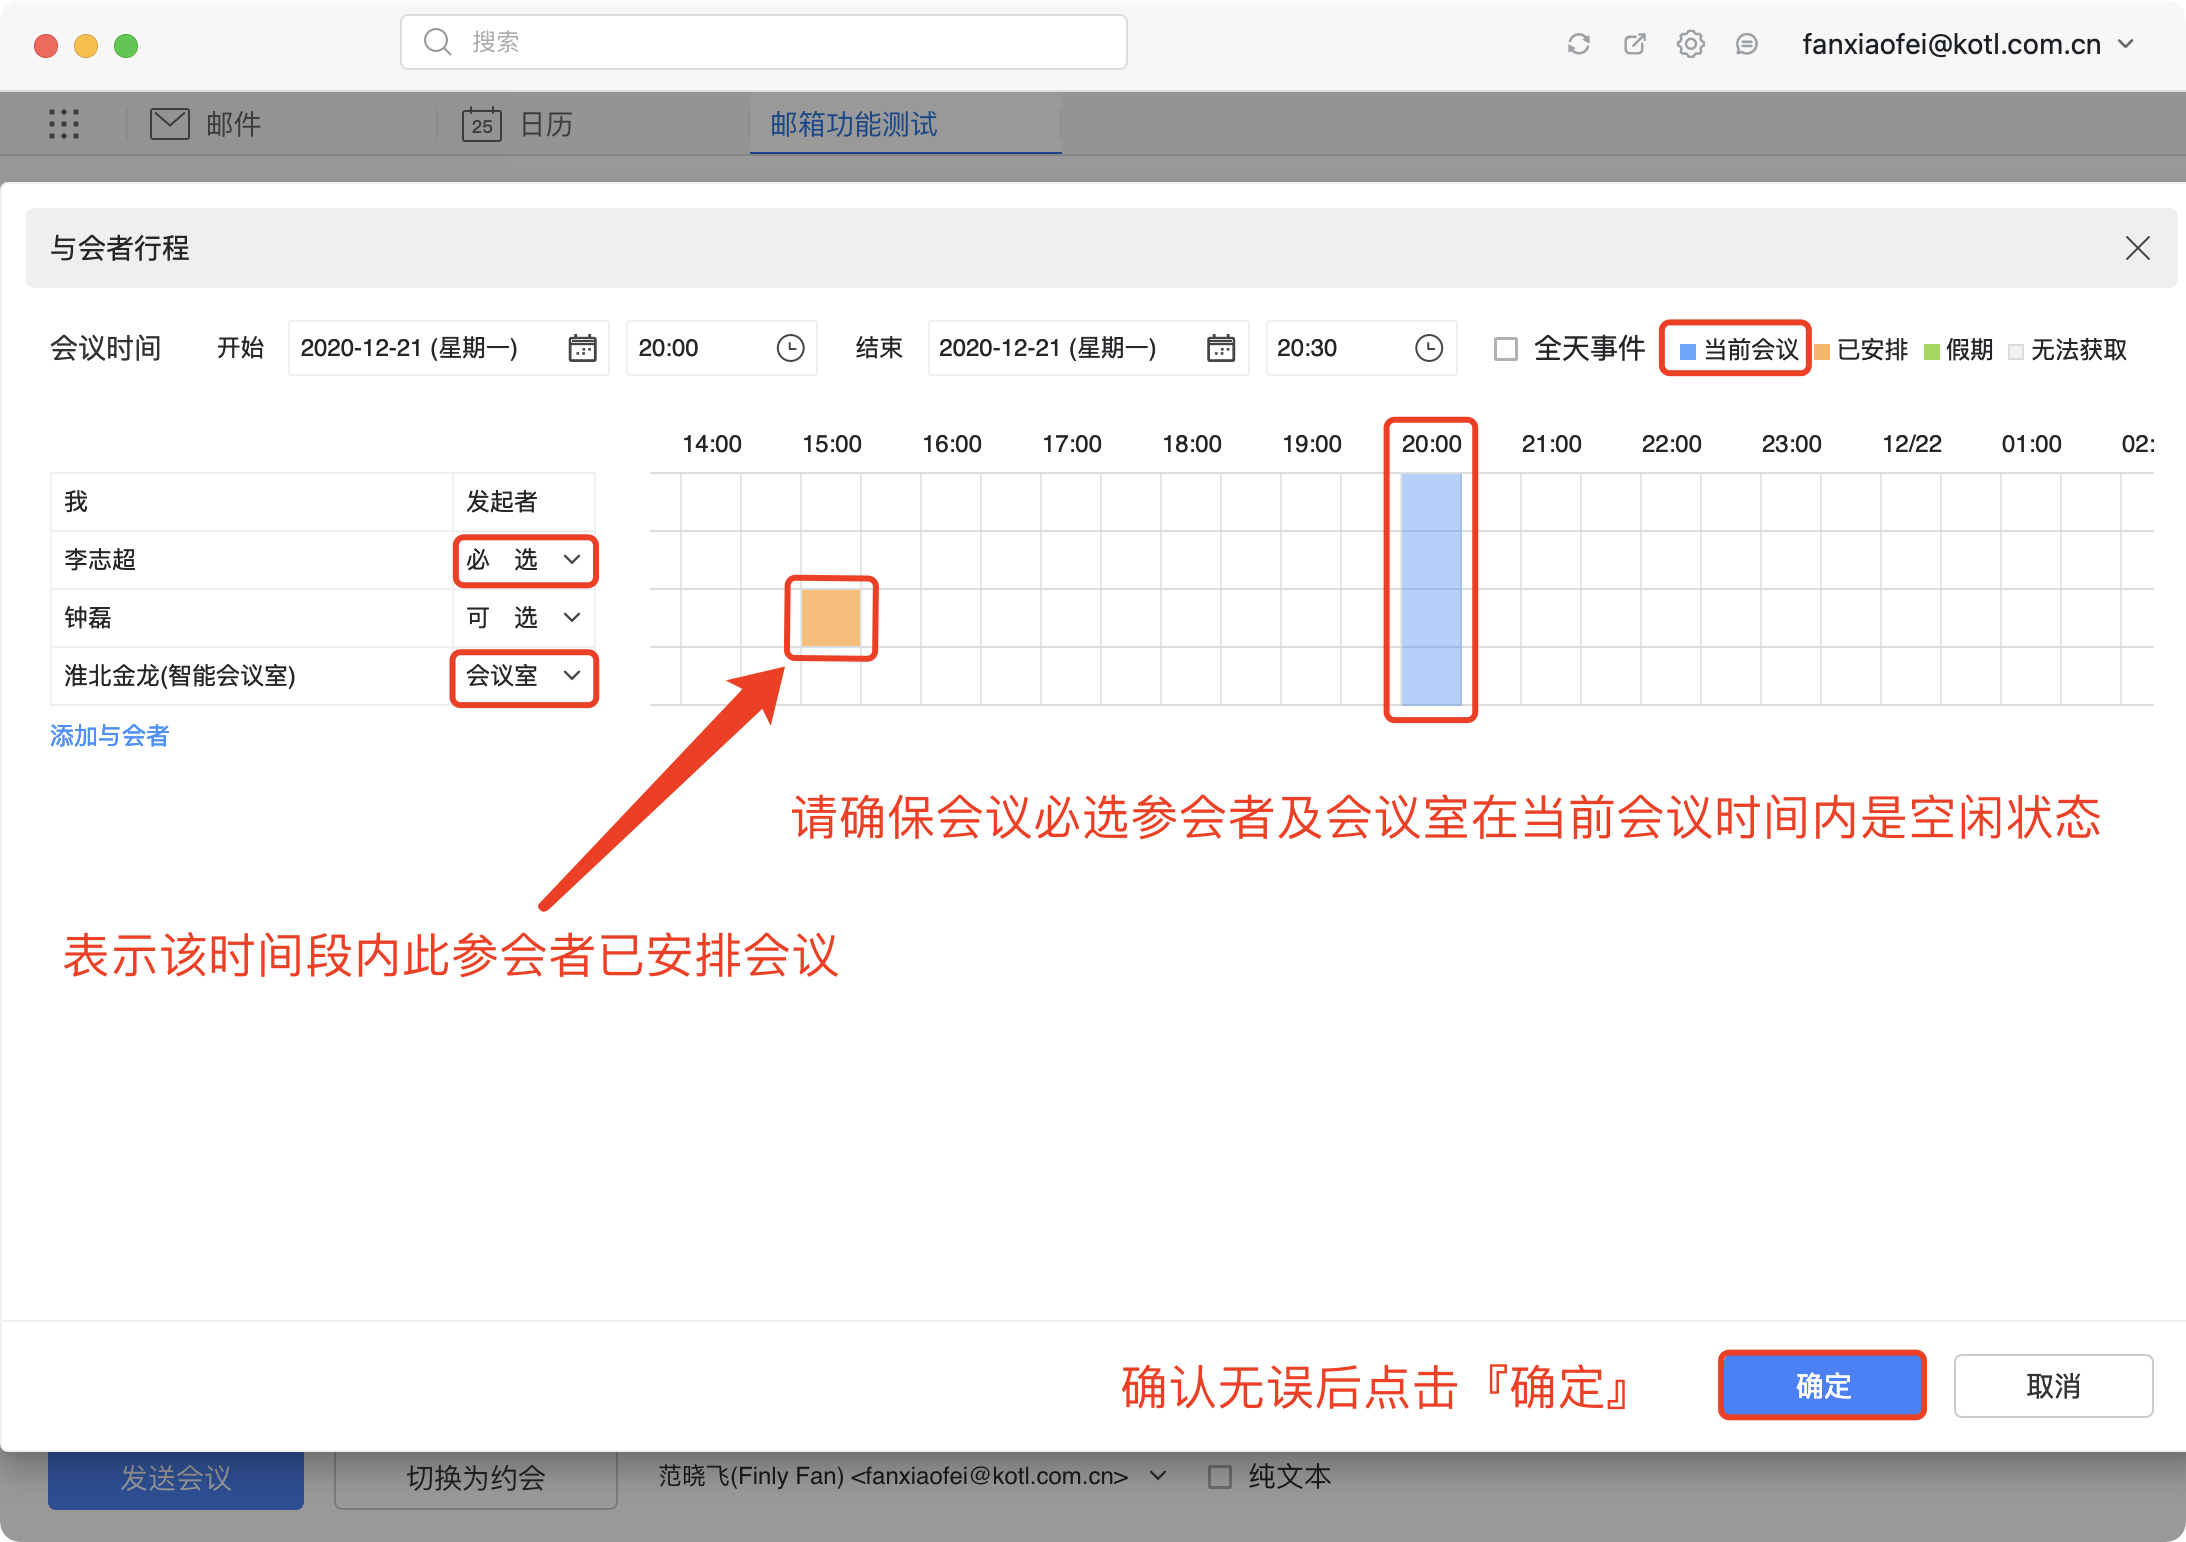The image size is (2186, 1542).
Task: Click the blue current meeting block
Action: [x=1431, y=589]
